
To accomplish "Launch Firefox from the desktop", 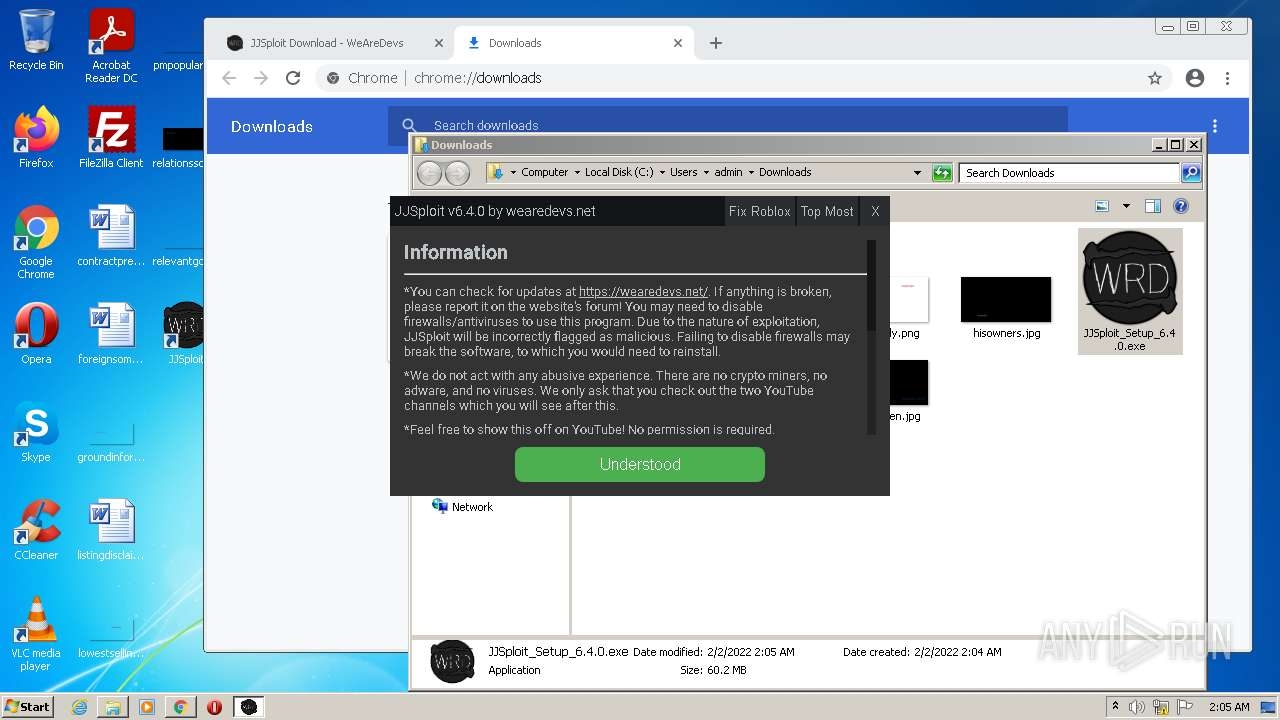I will (36, 130).
